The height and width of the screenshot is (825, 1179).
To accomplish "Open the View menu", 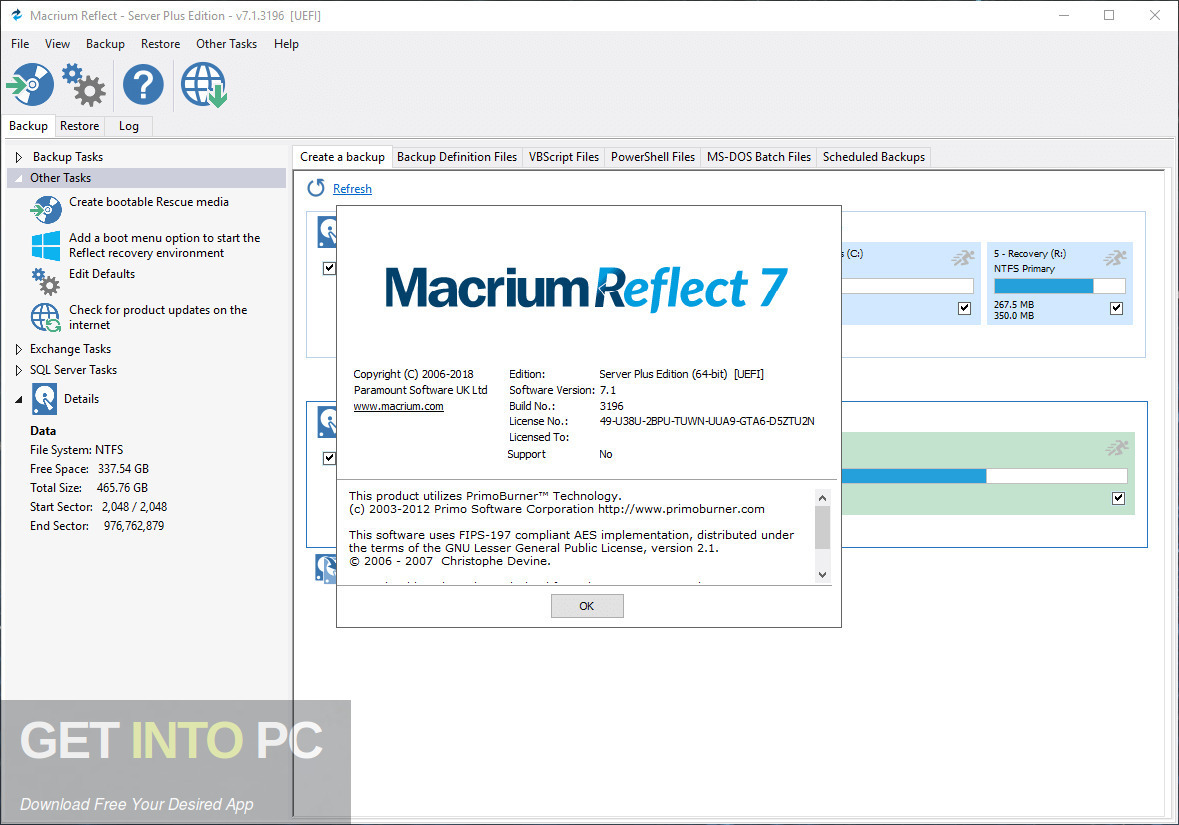I will click(57, 44).
